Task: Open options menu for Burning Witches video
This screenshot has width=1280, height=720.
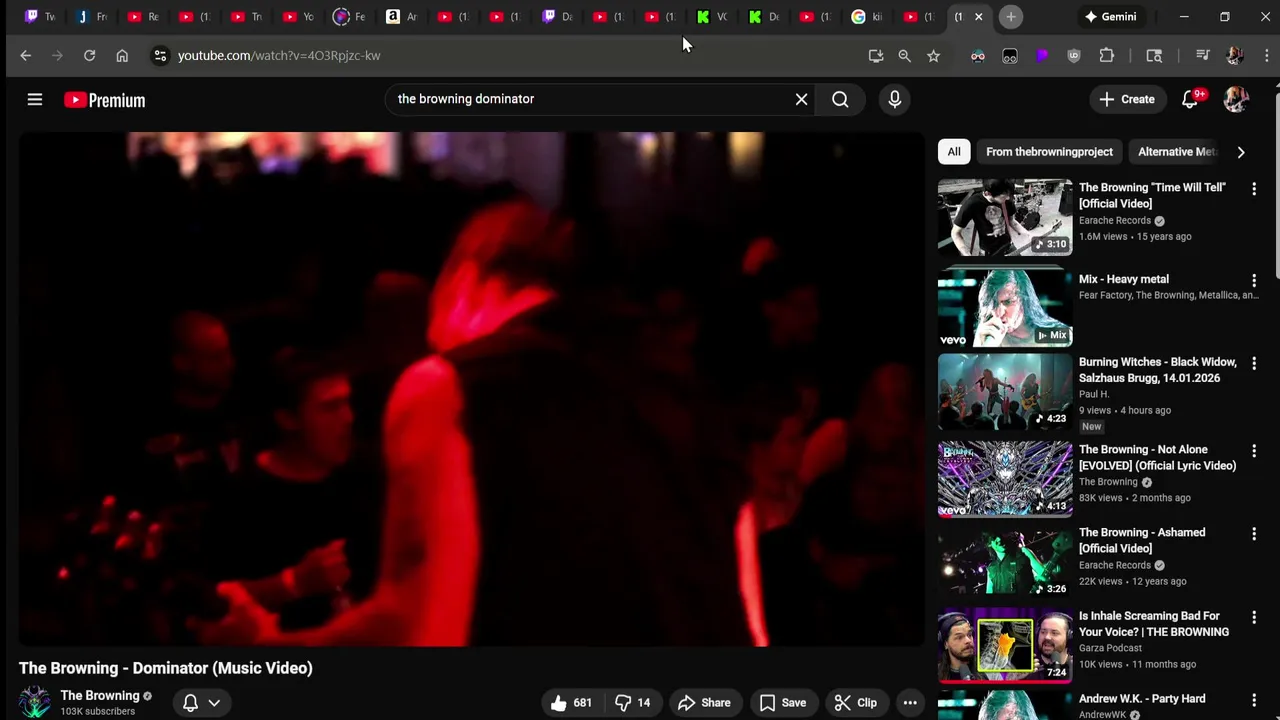Action: point(1254,364)
